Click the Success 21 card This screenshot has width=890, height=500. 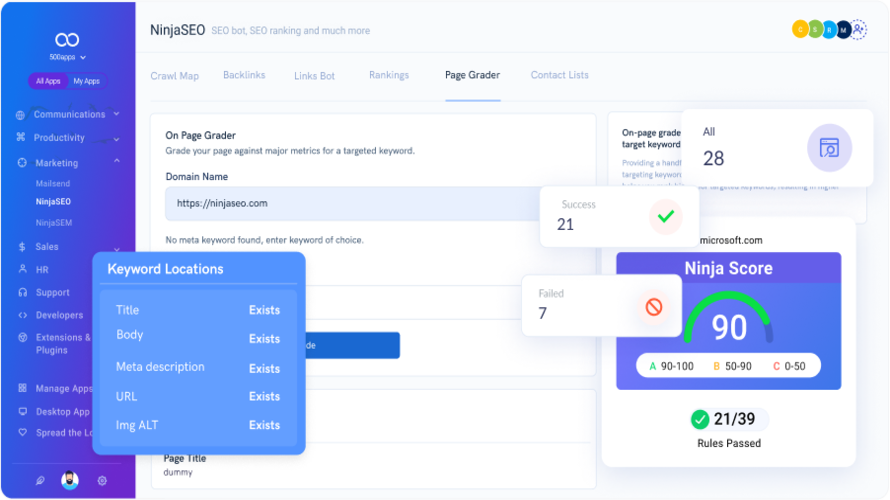[x=619, y=216]
